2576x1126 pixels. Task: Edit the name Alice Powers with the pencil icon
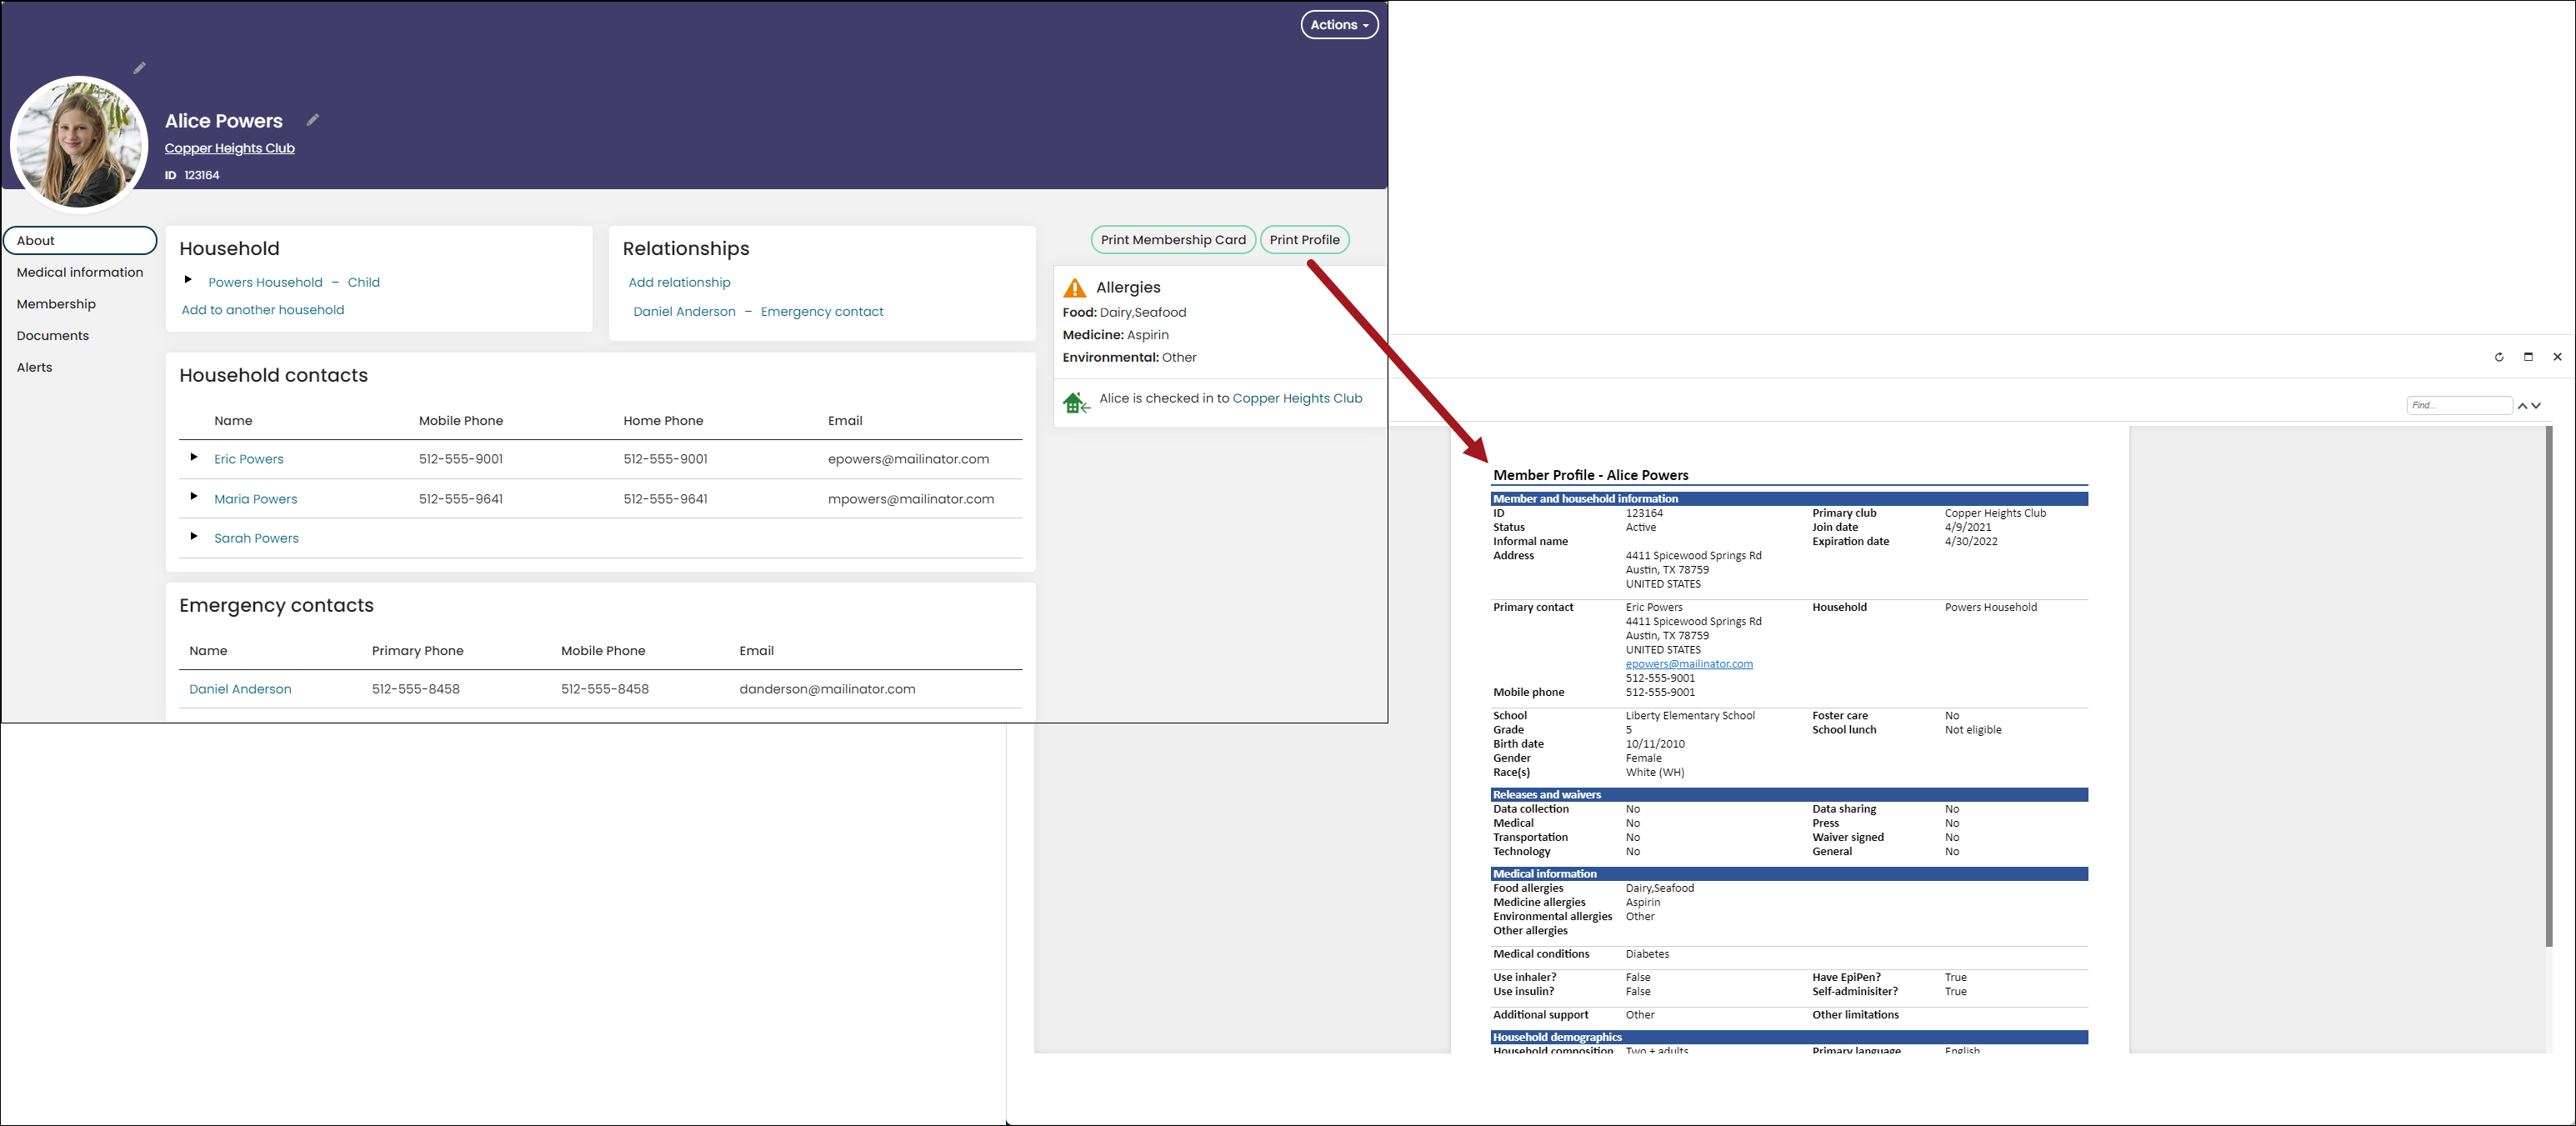pyautogui.click(x=313, y=120)
